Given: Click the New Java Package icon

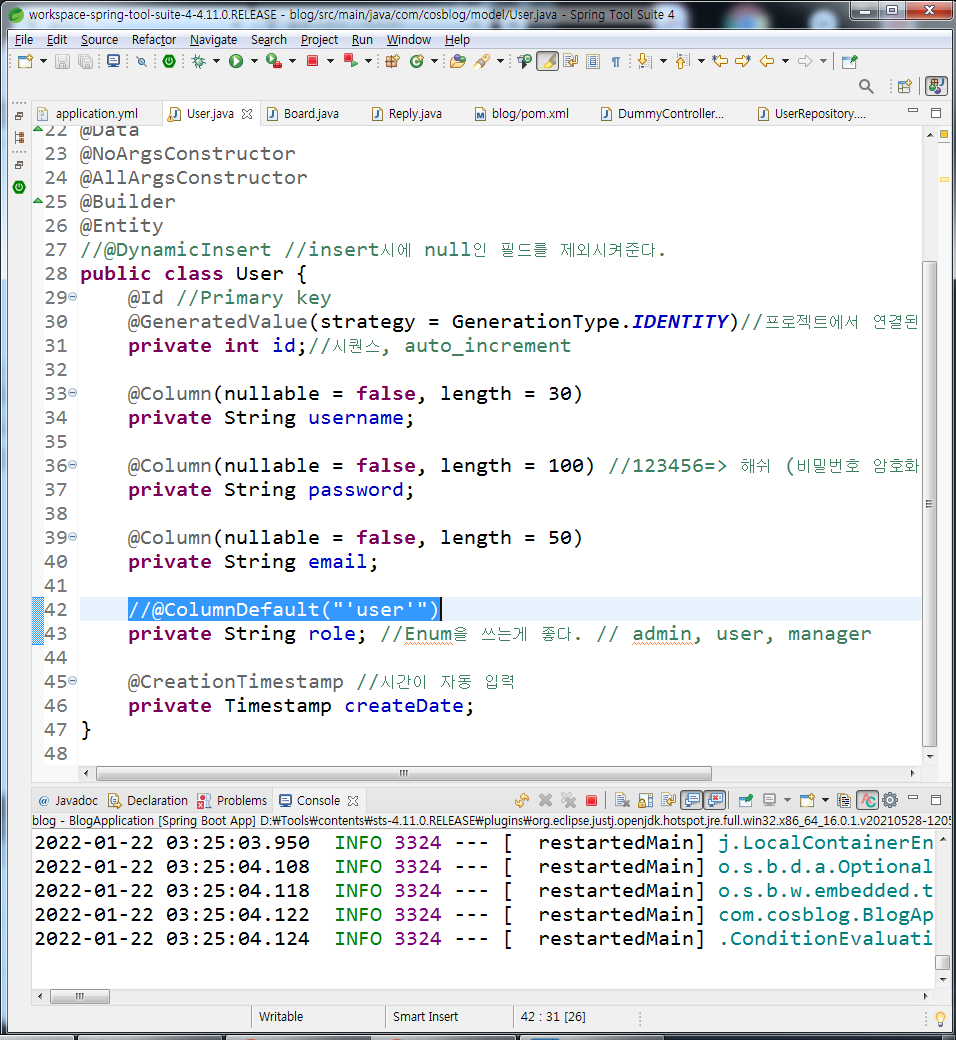Looking at the screenshot, I should [393, 62].
